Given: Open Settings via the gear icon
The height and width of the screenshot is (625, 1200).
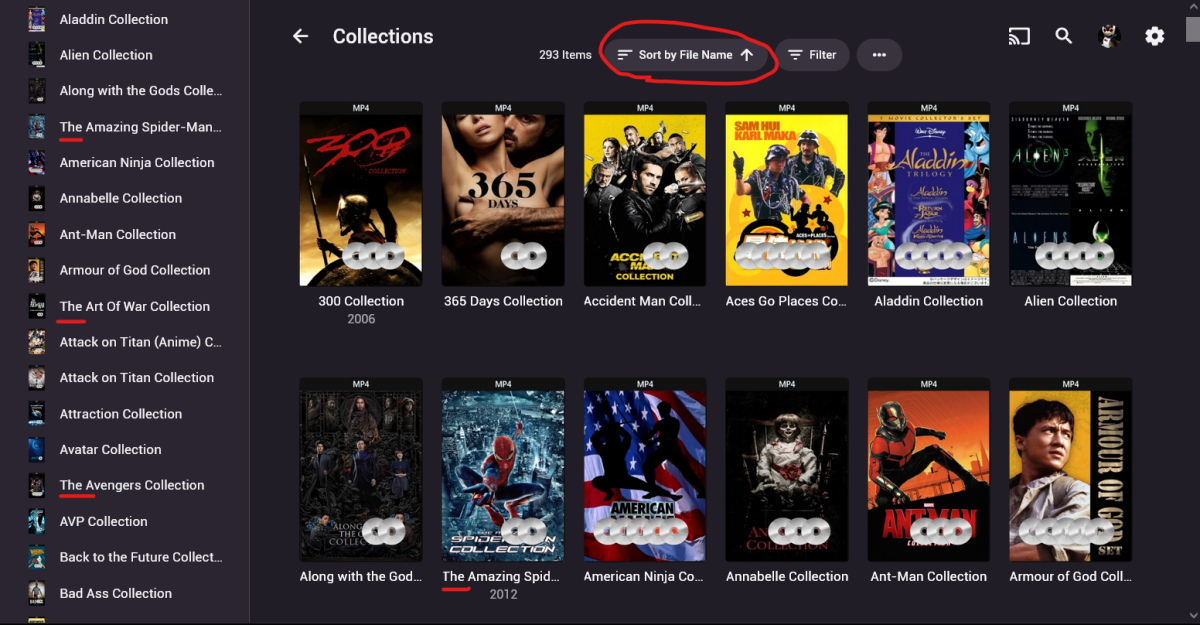Looking at the screenshot, I should point(1155,35).
